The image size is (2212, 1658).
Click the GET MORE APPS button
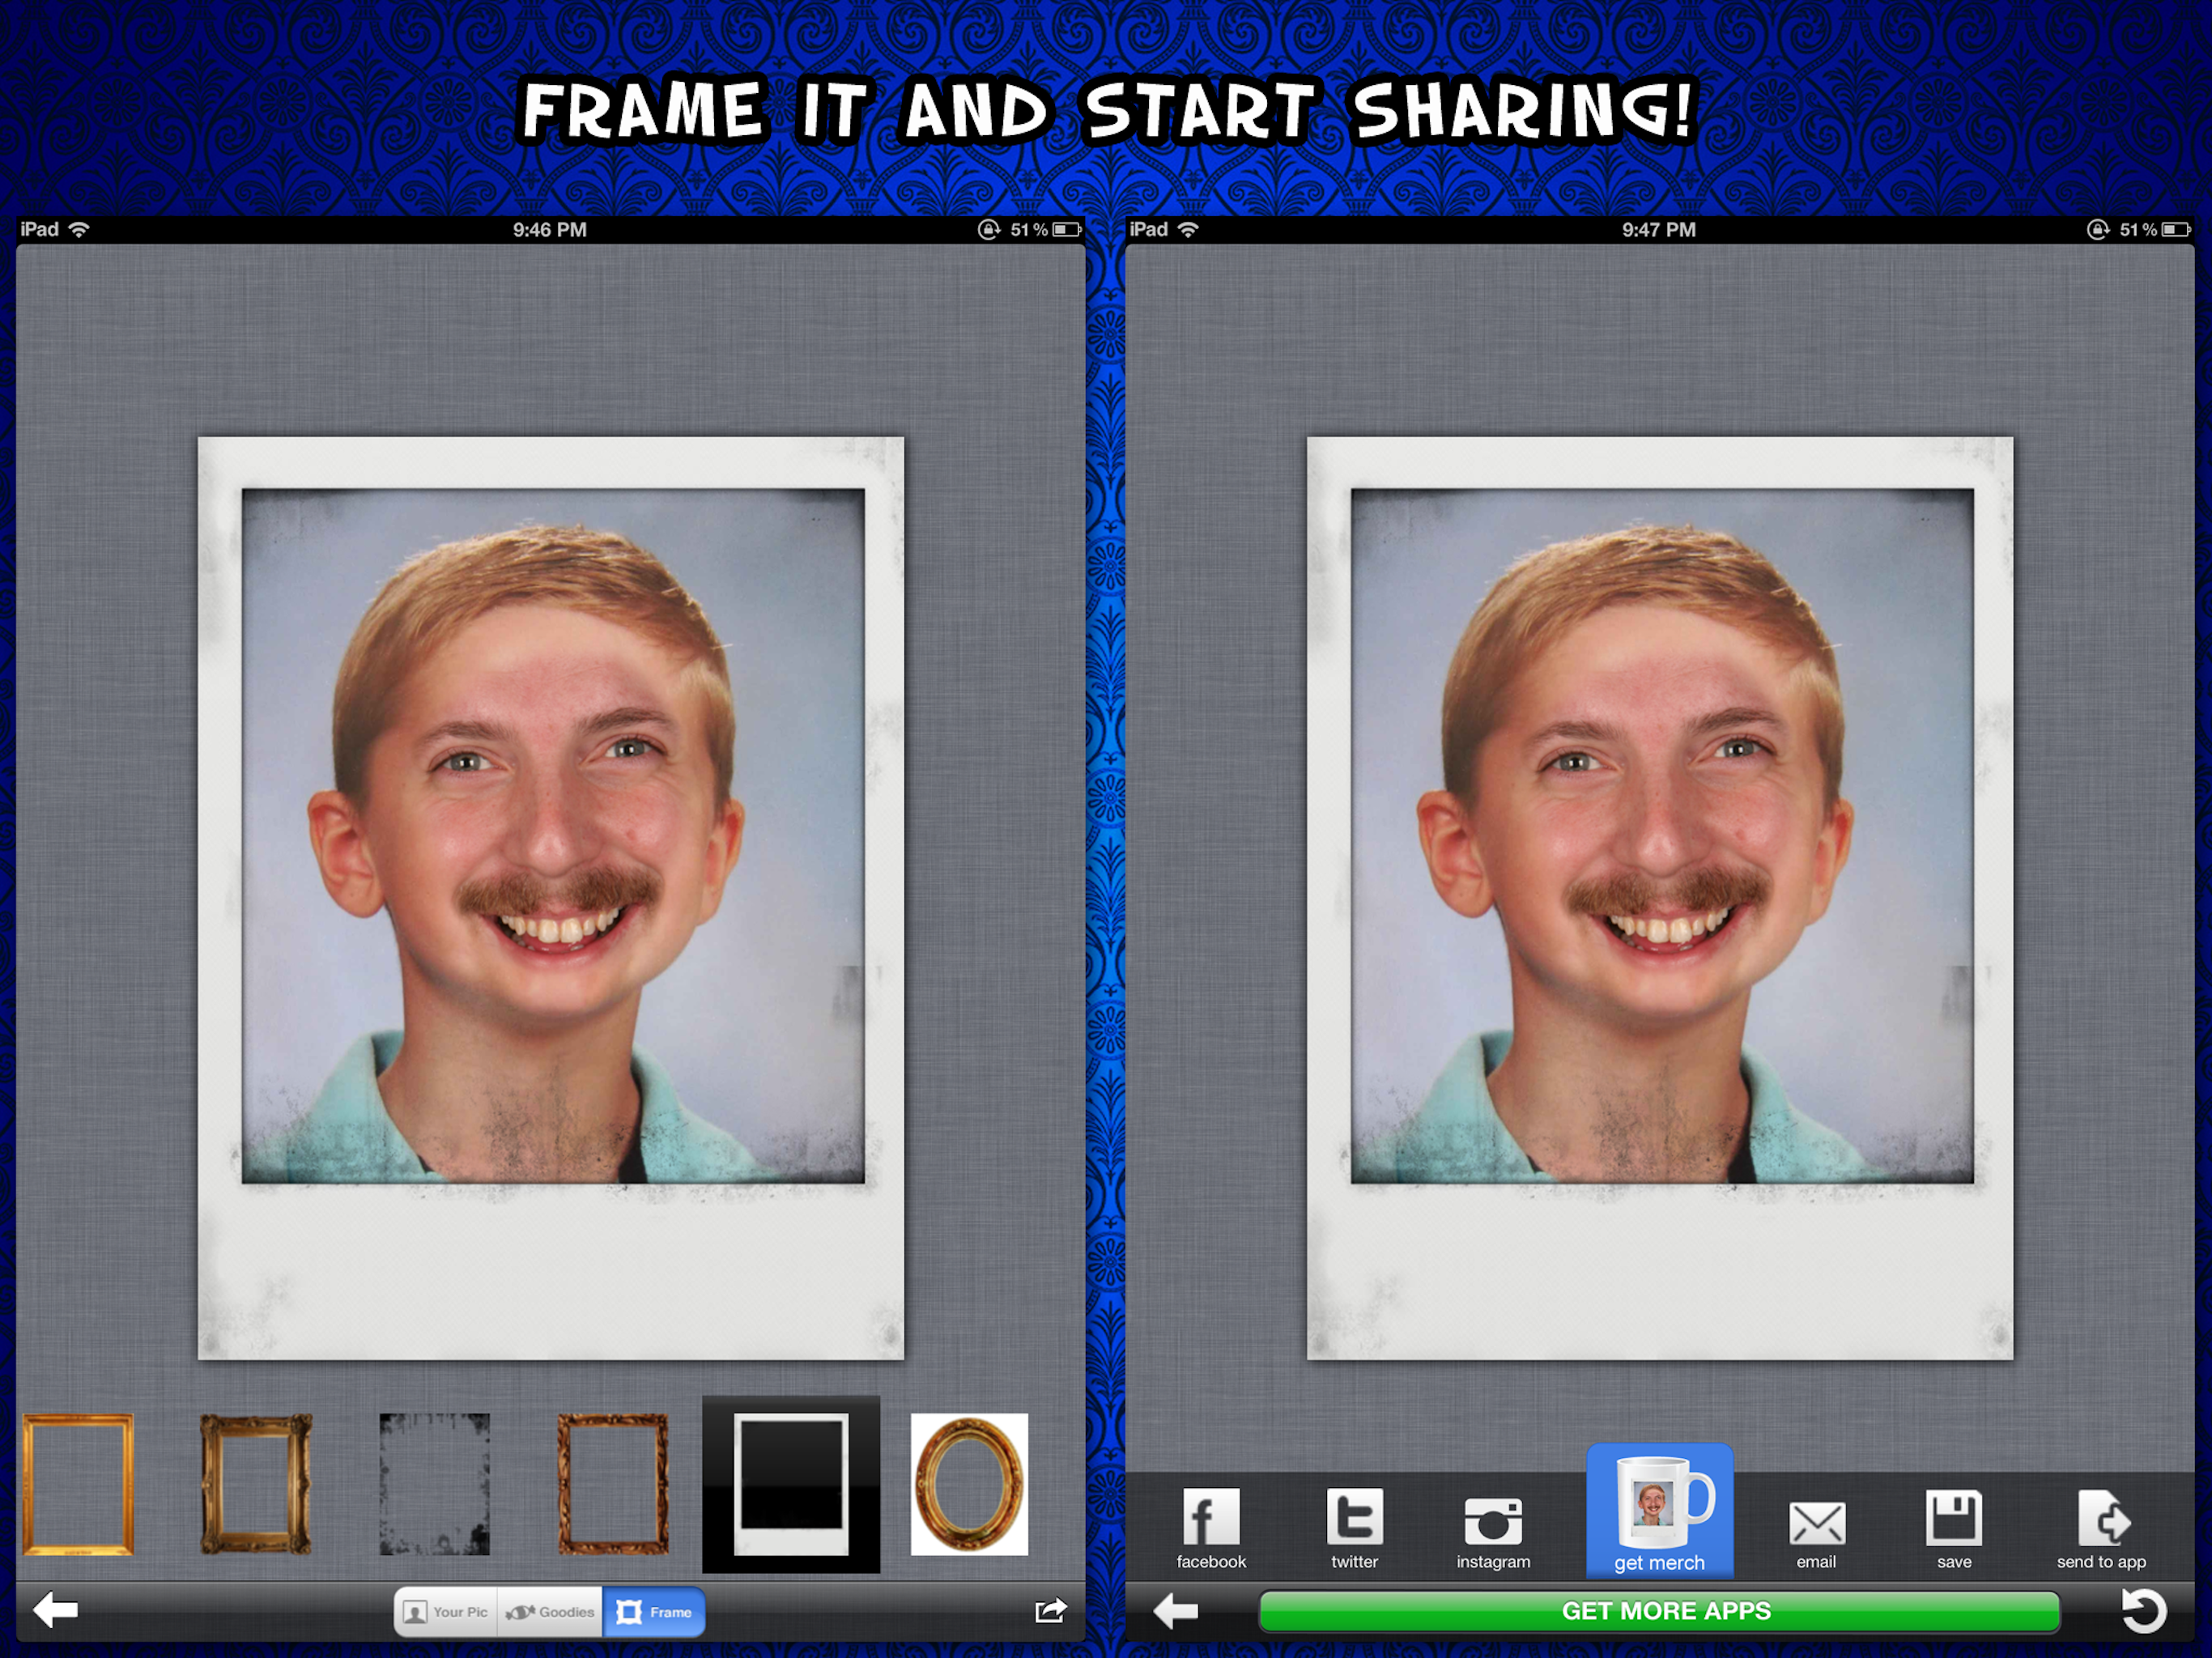click(x=1660, y=1611)
